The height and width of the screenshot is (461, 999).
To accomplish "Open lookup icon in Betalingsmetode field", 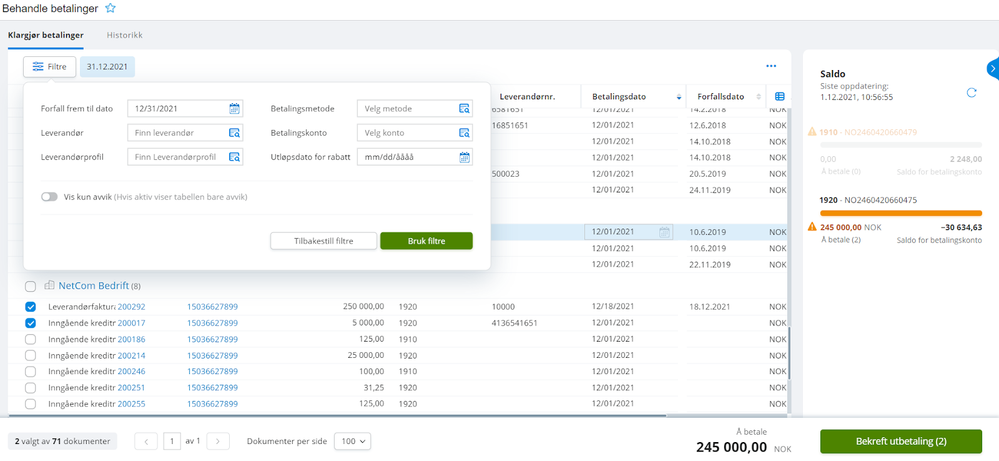I will click(x=464, y=109).
